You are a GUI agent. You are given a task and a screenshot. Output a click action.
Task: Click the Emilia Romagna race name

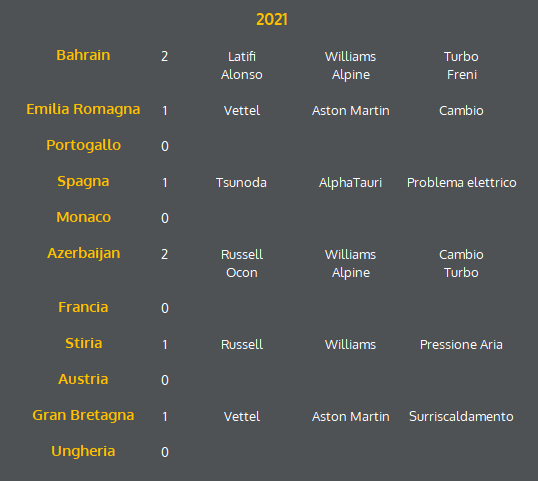tap(83, 109)
